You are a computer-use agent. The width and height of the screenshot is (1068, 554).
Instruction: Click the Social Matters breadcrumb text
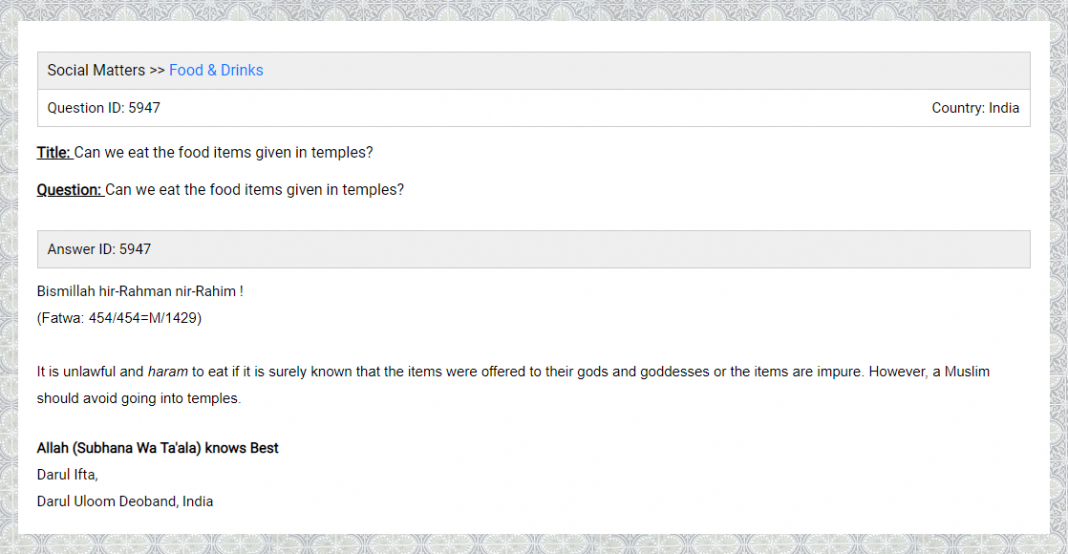coord(96,70)
